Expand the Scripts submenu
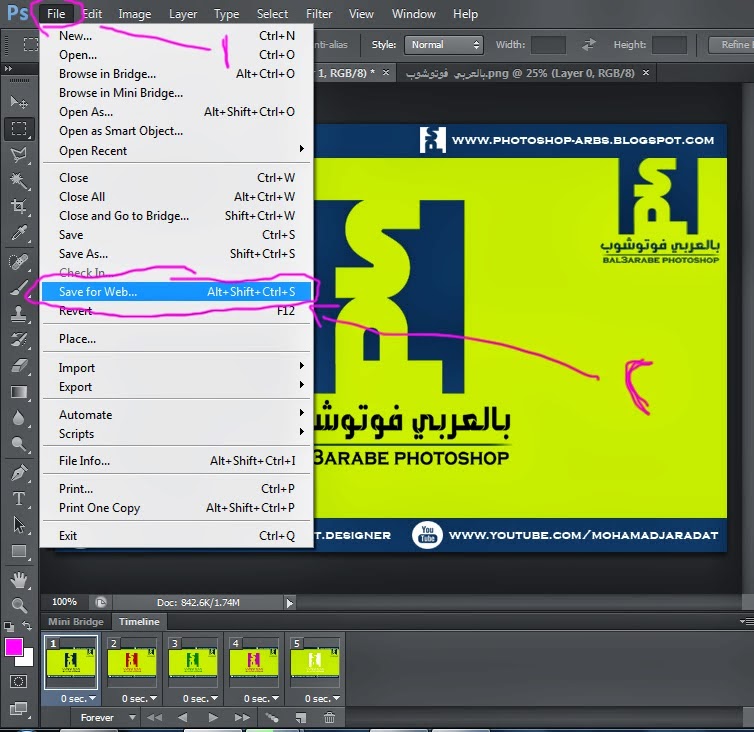The height and width of the screenshot is (732, 754). click(x=176, y=433)
